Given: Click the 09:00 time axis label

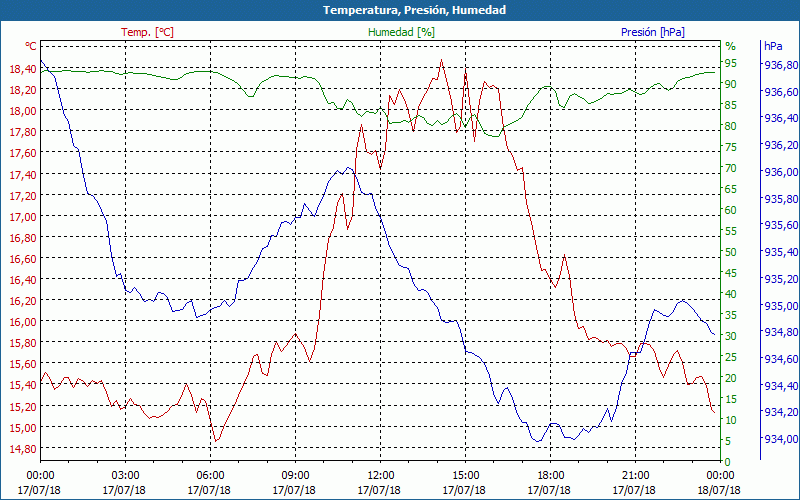Looking at the screenshot, I should (x=295, y=476).
